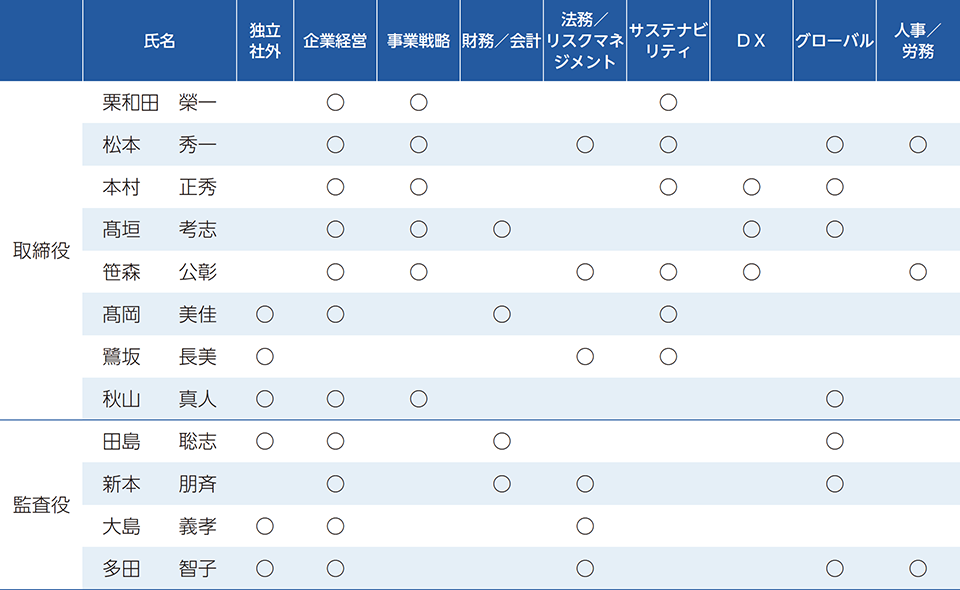Click the name 笹森 公彰
This screenshot has width=960, height=590.
160,272
